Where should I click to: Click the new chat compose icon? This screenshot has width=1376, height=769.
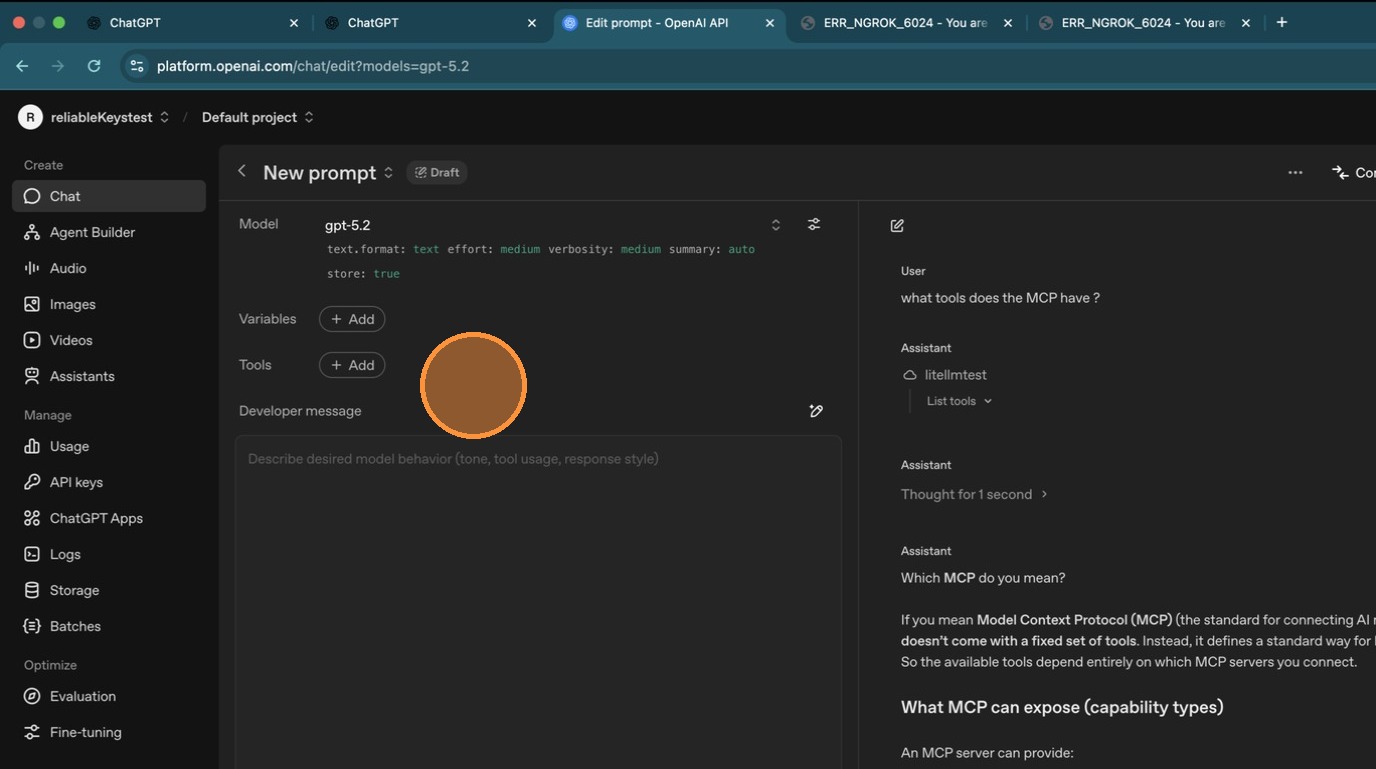(x=897, y=226)
